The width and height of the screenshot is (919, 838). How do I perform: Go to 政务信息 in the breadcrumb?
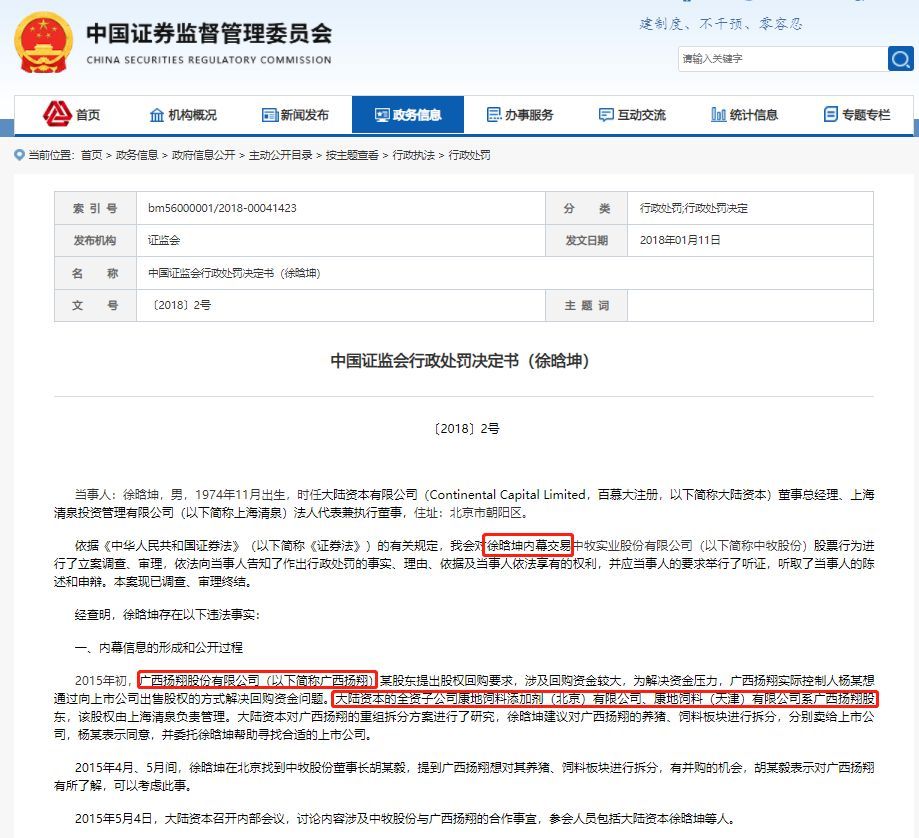point(137,155)
